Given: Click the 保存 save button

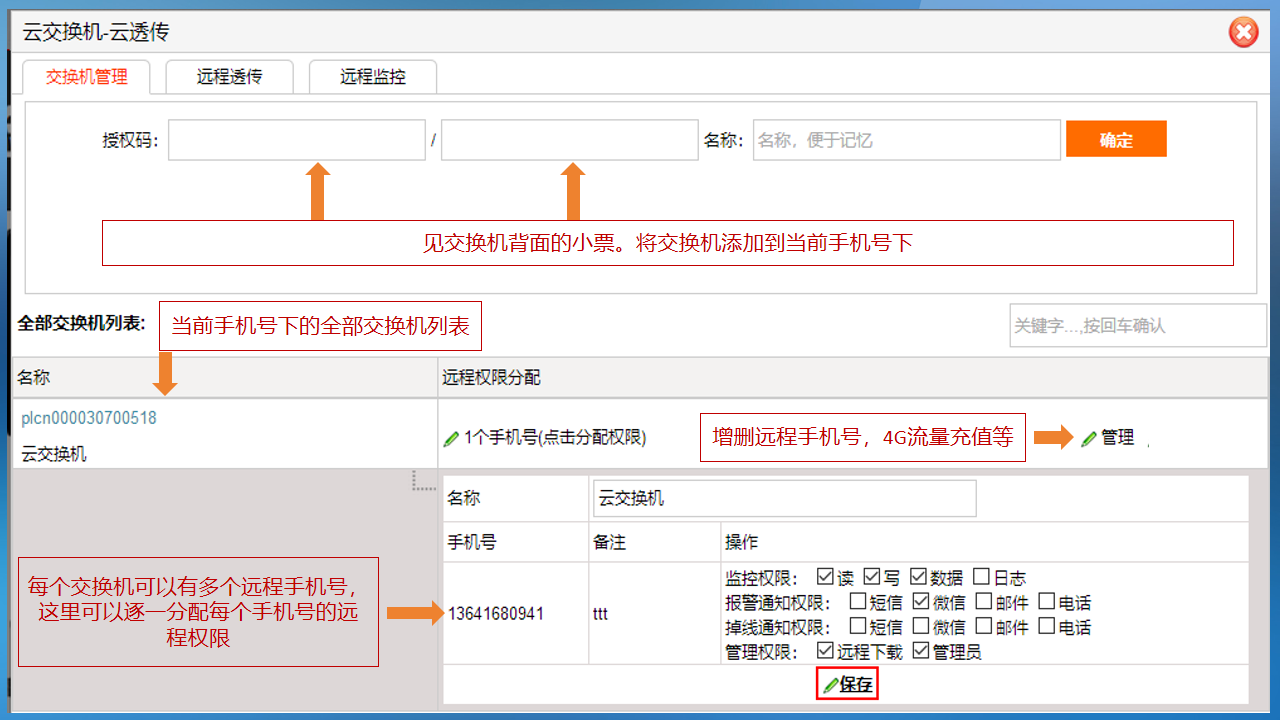Looking at the screenshot, I should (848, 685).
